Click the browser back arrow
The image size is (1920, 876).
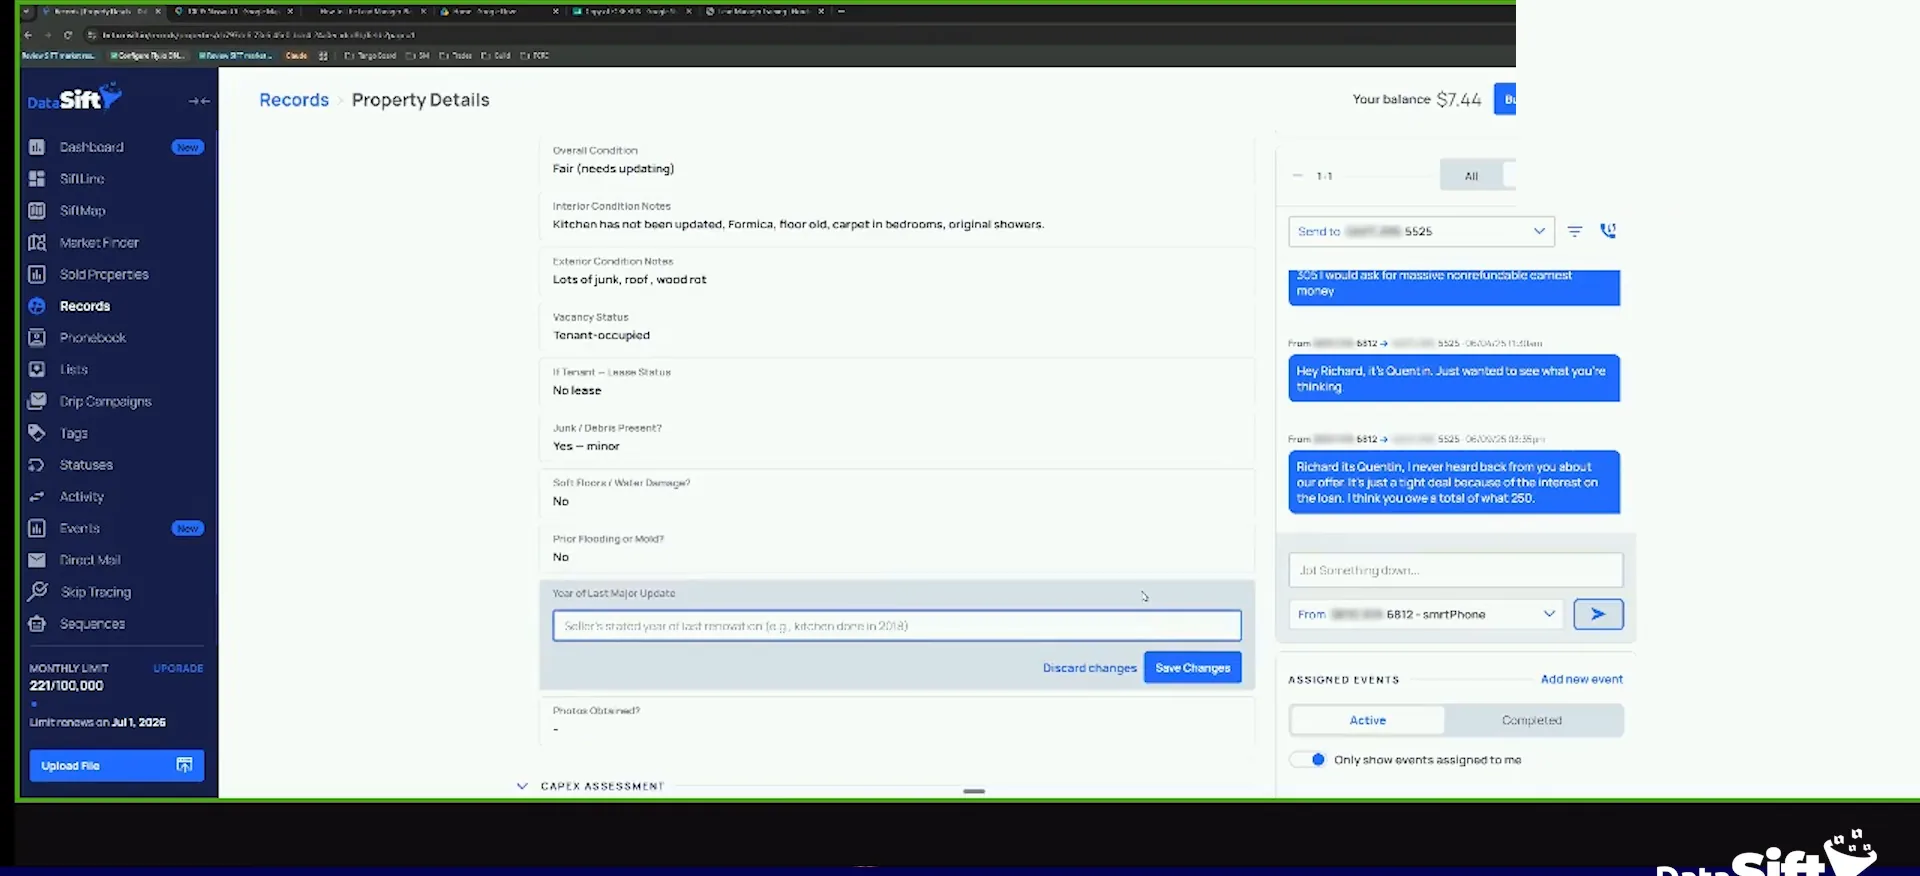click(x=28, y=35)
